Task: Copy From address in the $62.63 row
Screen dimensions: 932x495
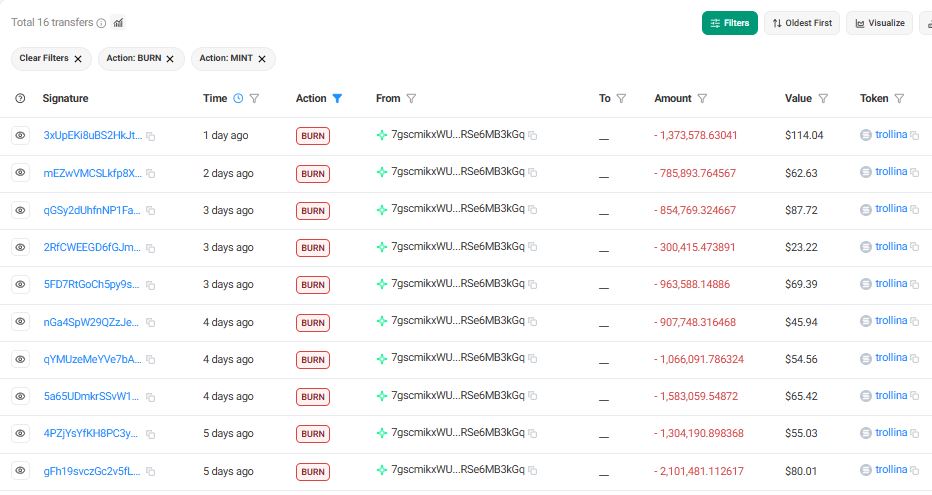Action: tap(533, 173)
